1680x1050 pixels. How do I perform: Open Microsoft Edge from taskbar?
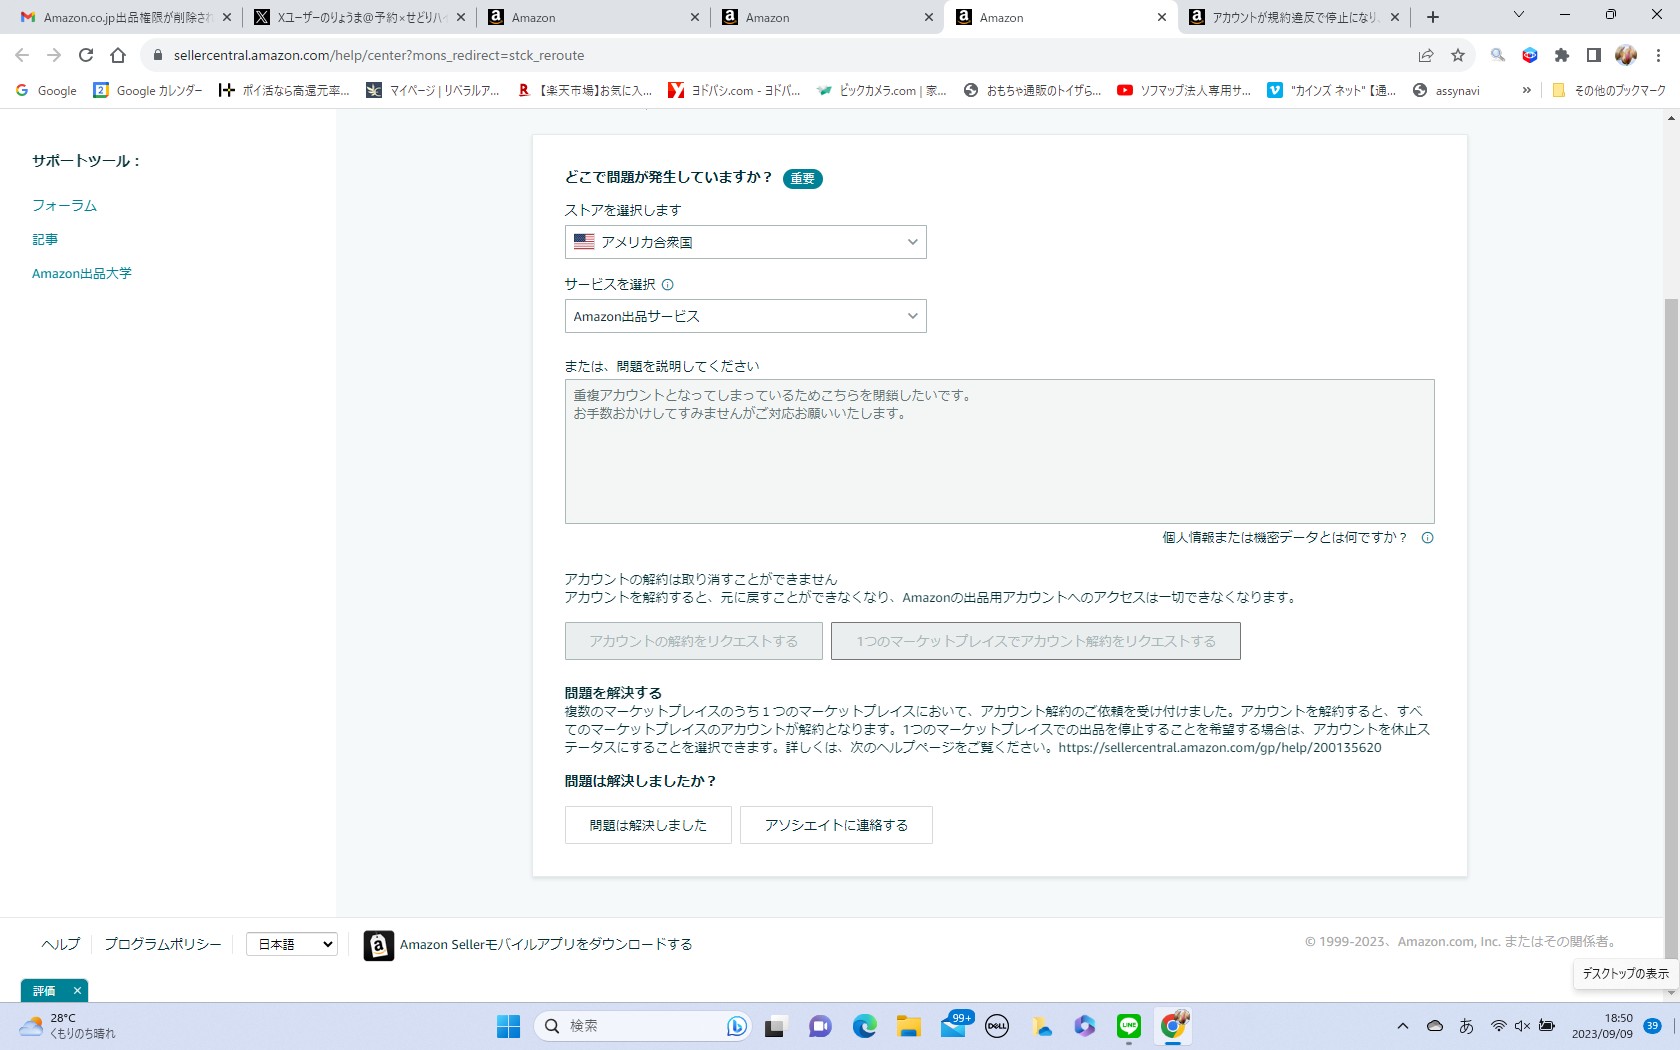(864, 1026)
